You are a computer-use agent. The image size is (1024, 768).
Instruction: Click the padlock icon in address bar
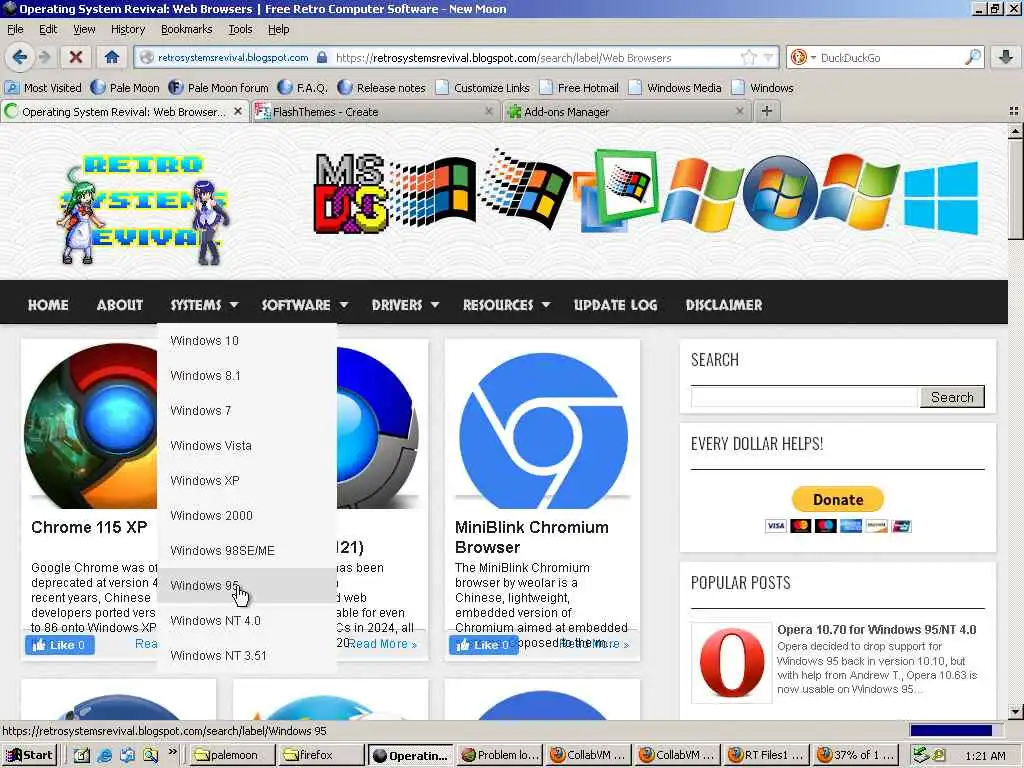tap(321, 57)
